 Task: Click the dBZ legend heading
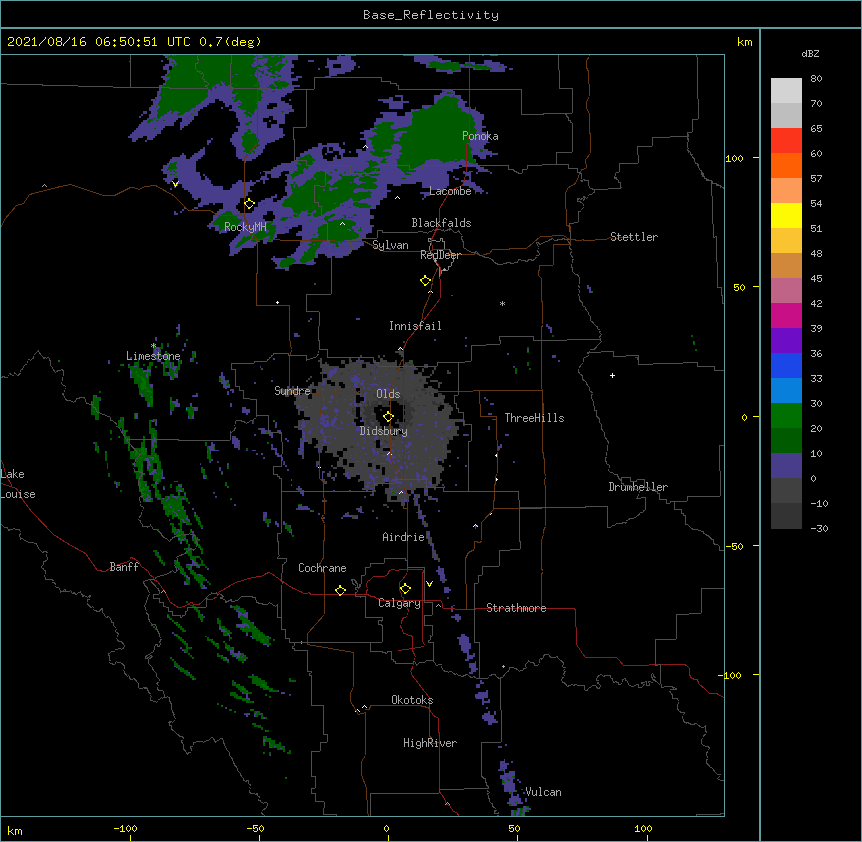810,54
